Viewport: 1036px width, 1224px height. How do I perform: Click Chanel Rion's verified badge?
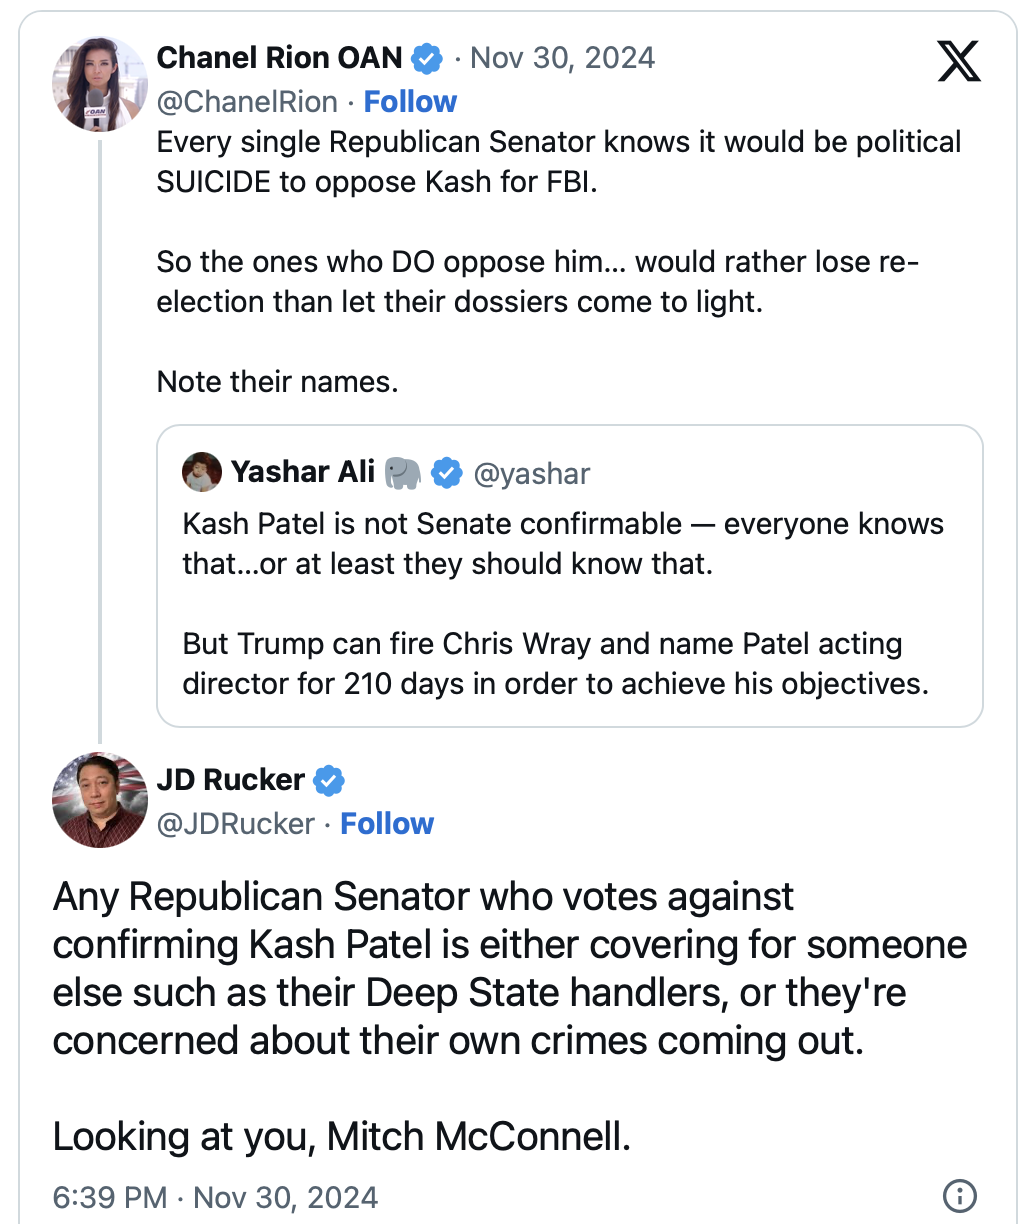[x=427, y=59]
